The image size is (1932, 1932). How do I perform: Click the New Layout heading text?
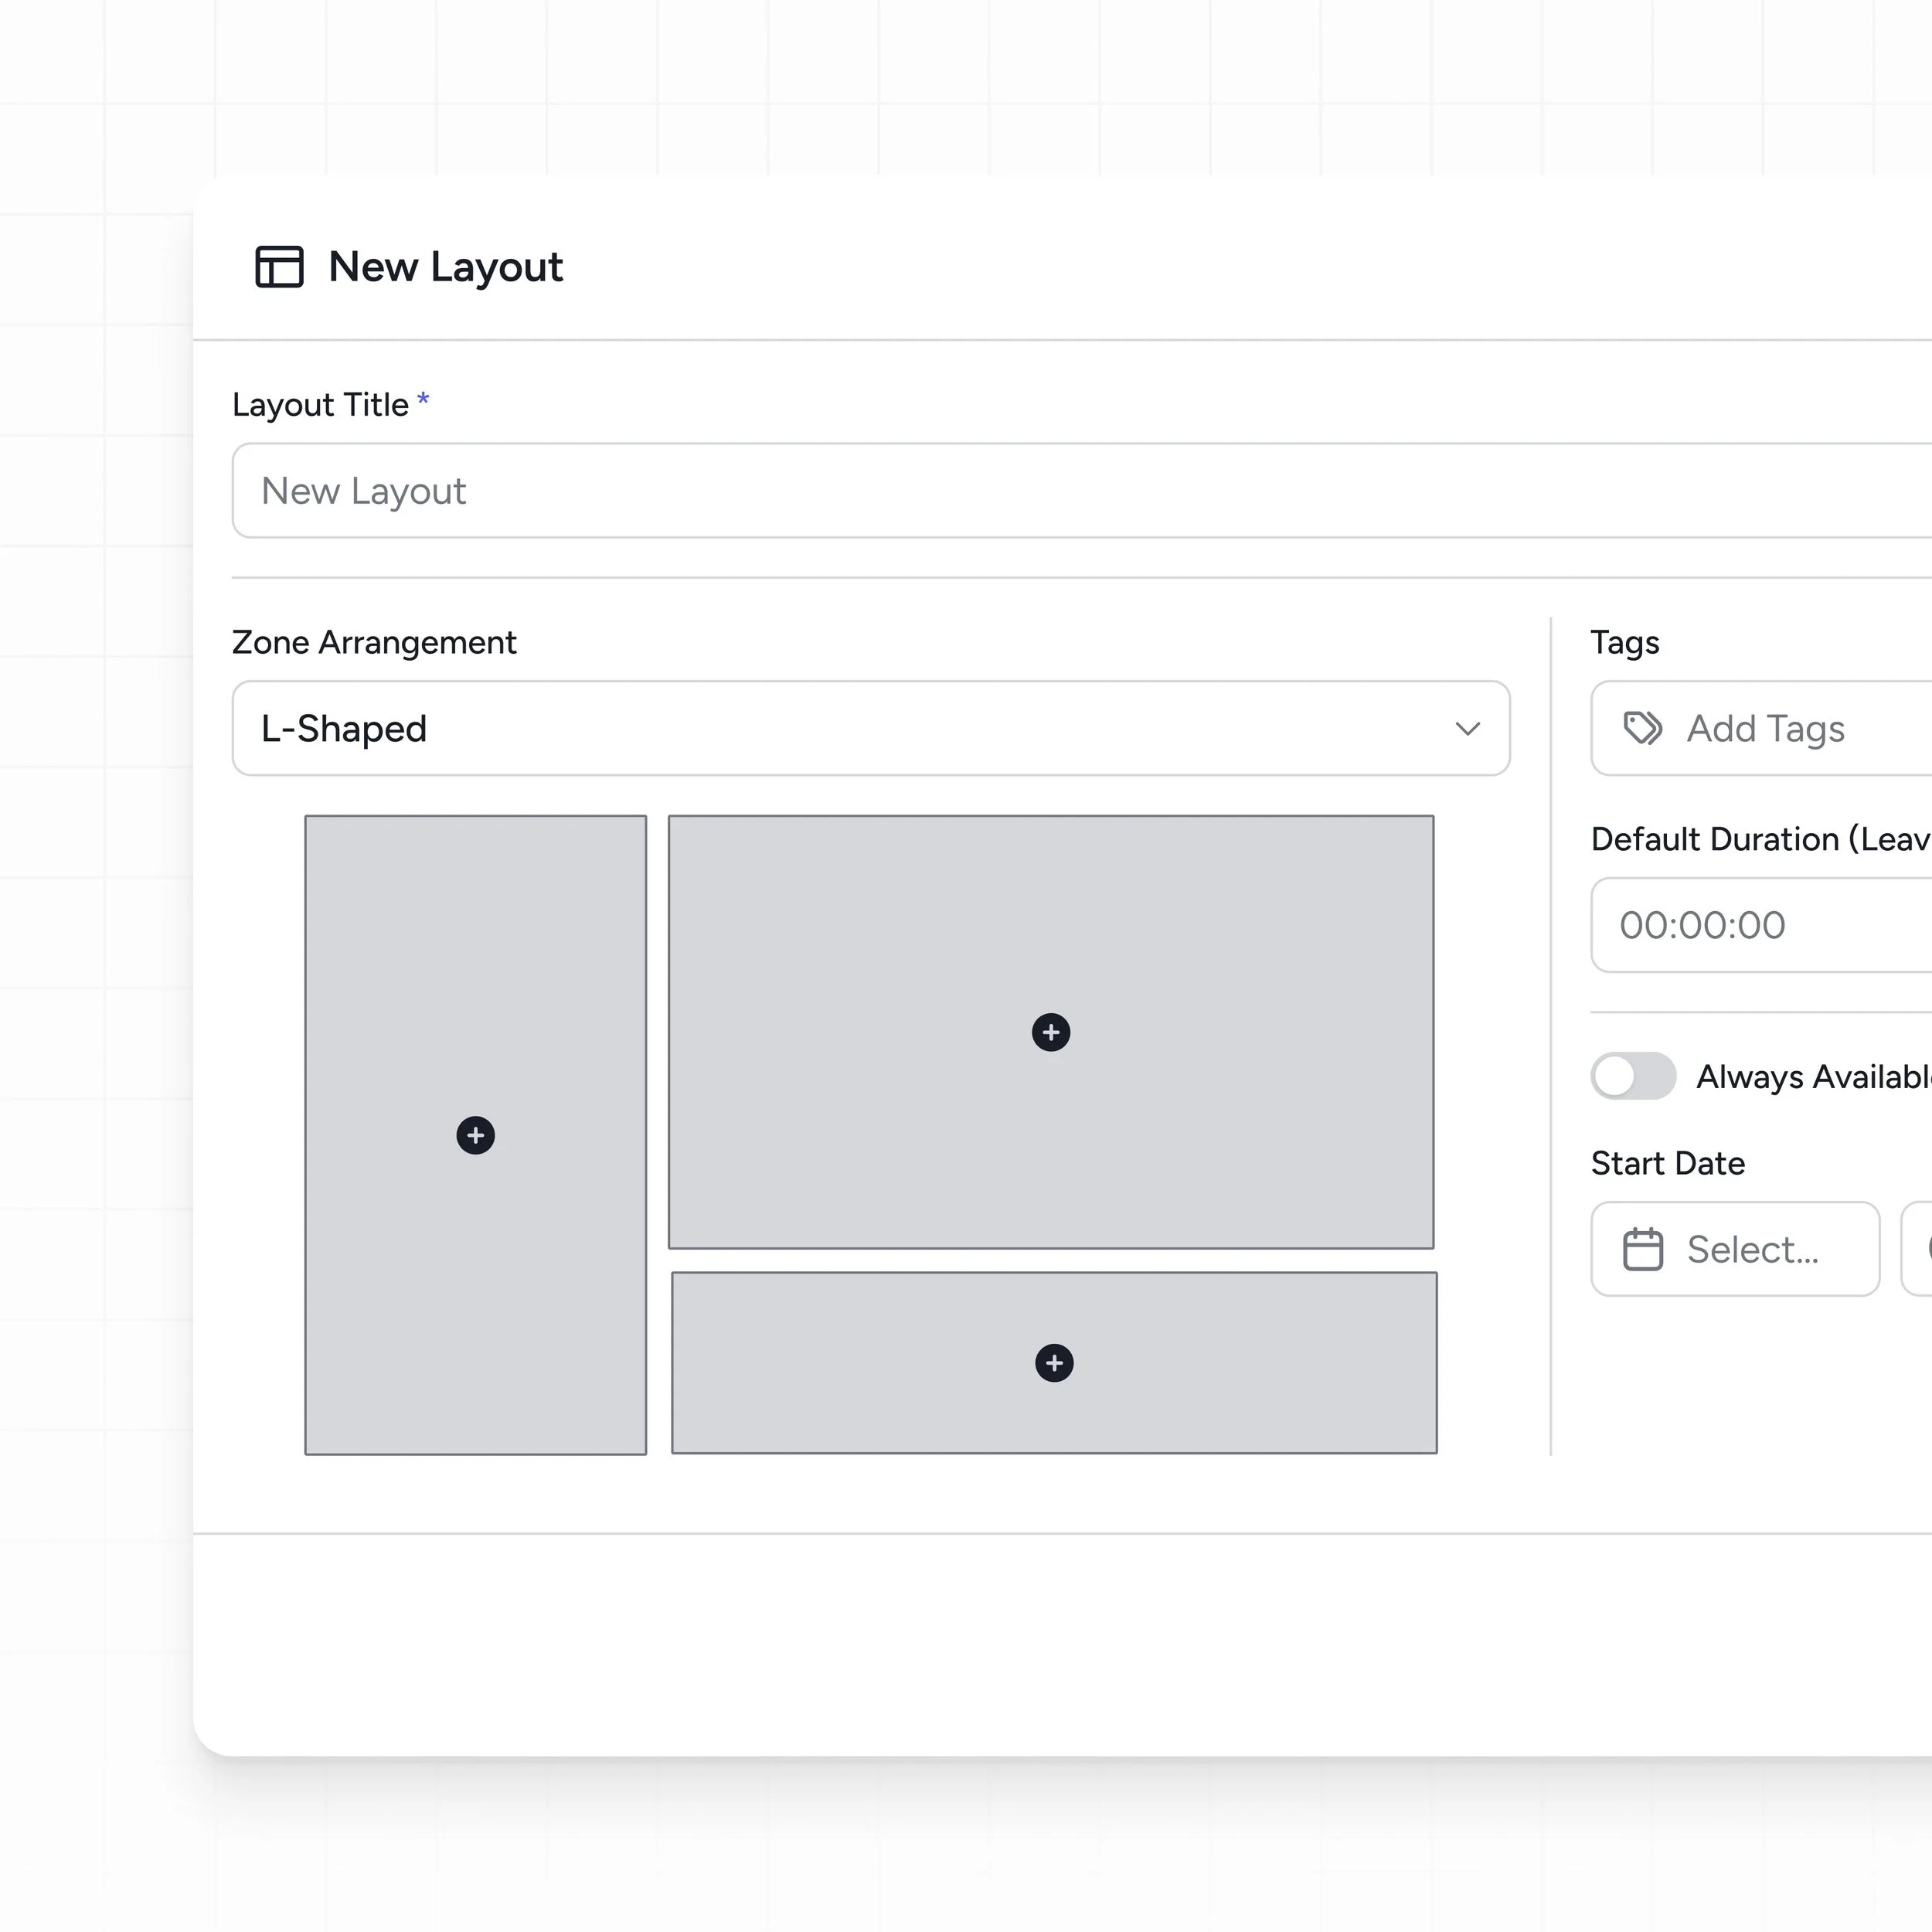coord(445,267)
